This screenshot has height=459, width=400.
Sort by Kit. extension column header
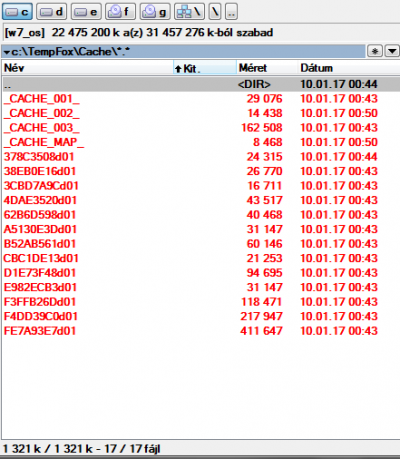(205, 68)
